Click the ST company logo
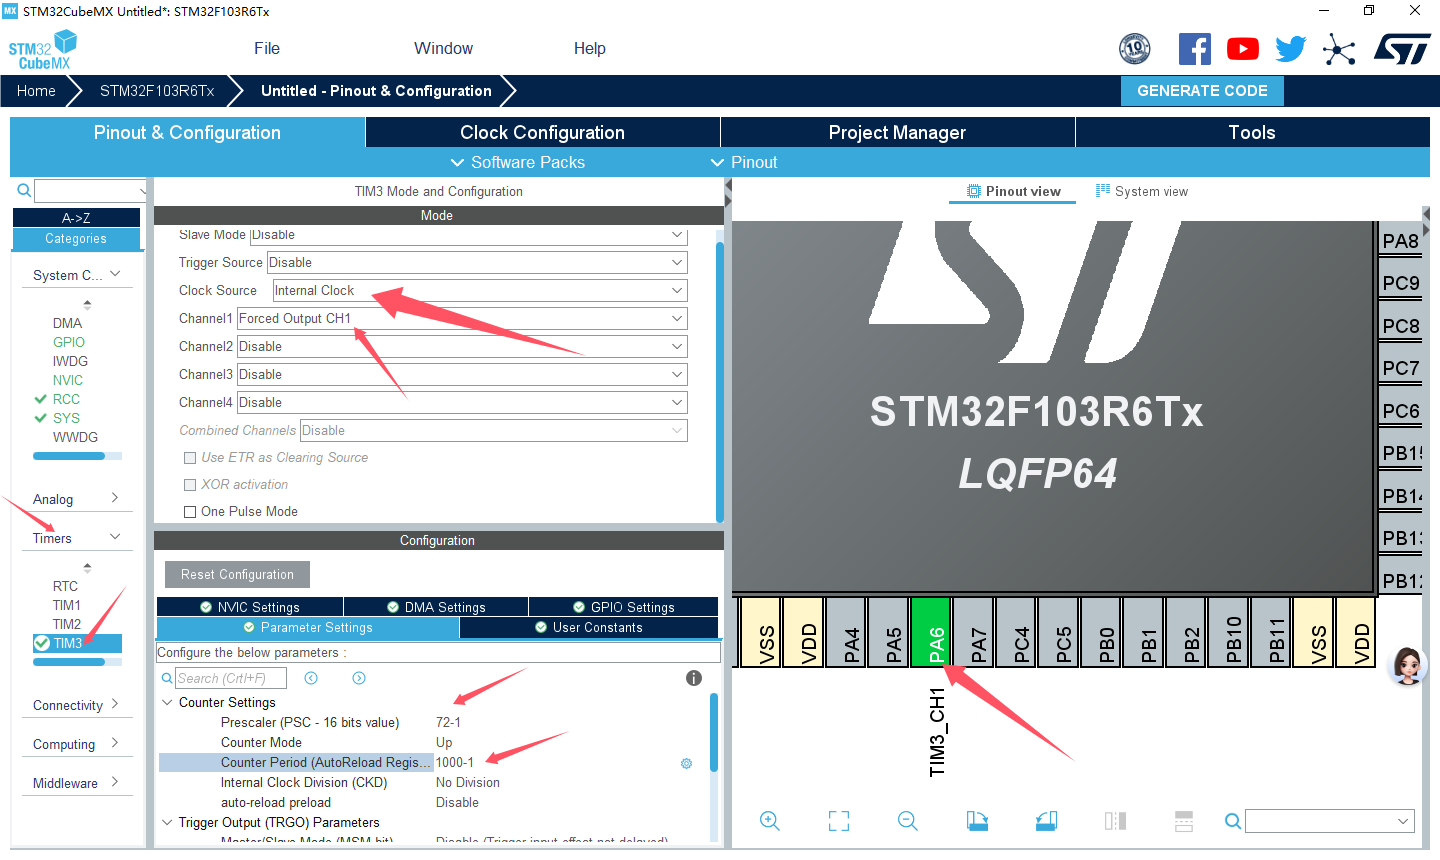The width and height of the screenshot is (1440, 860). tap(1402, 49)
